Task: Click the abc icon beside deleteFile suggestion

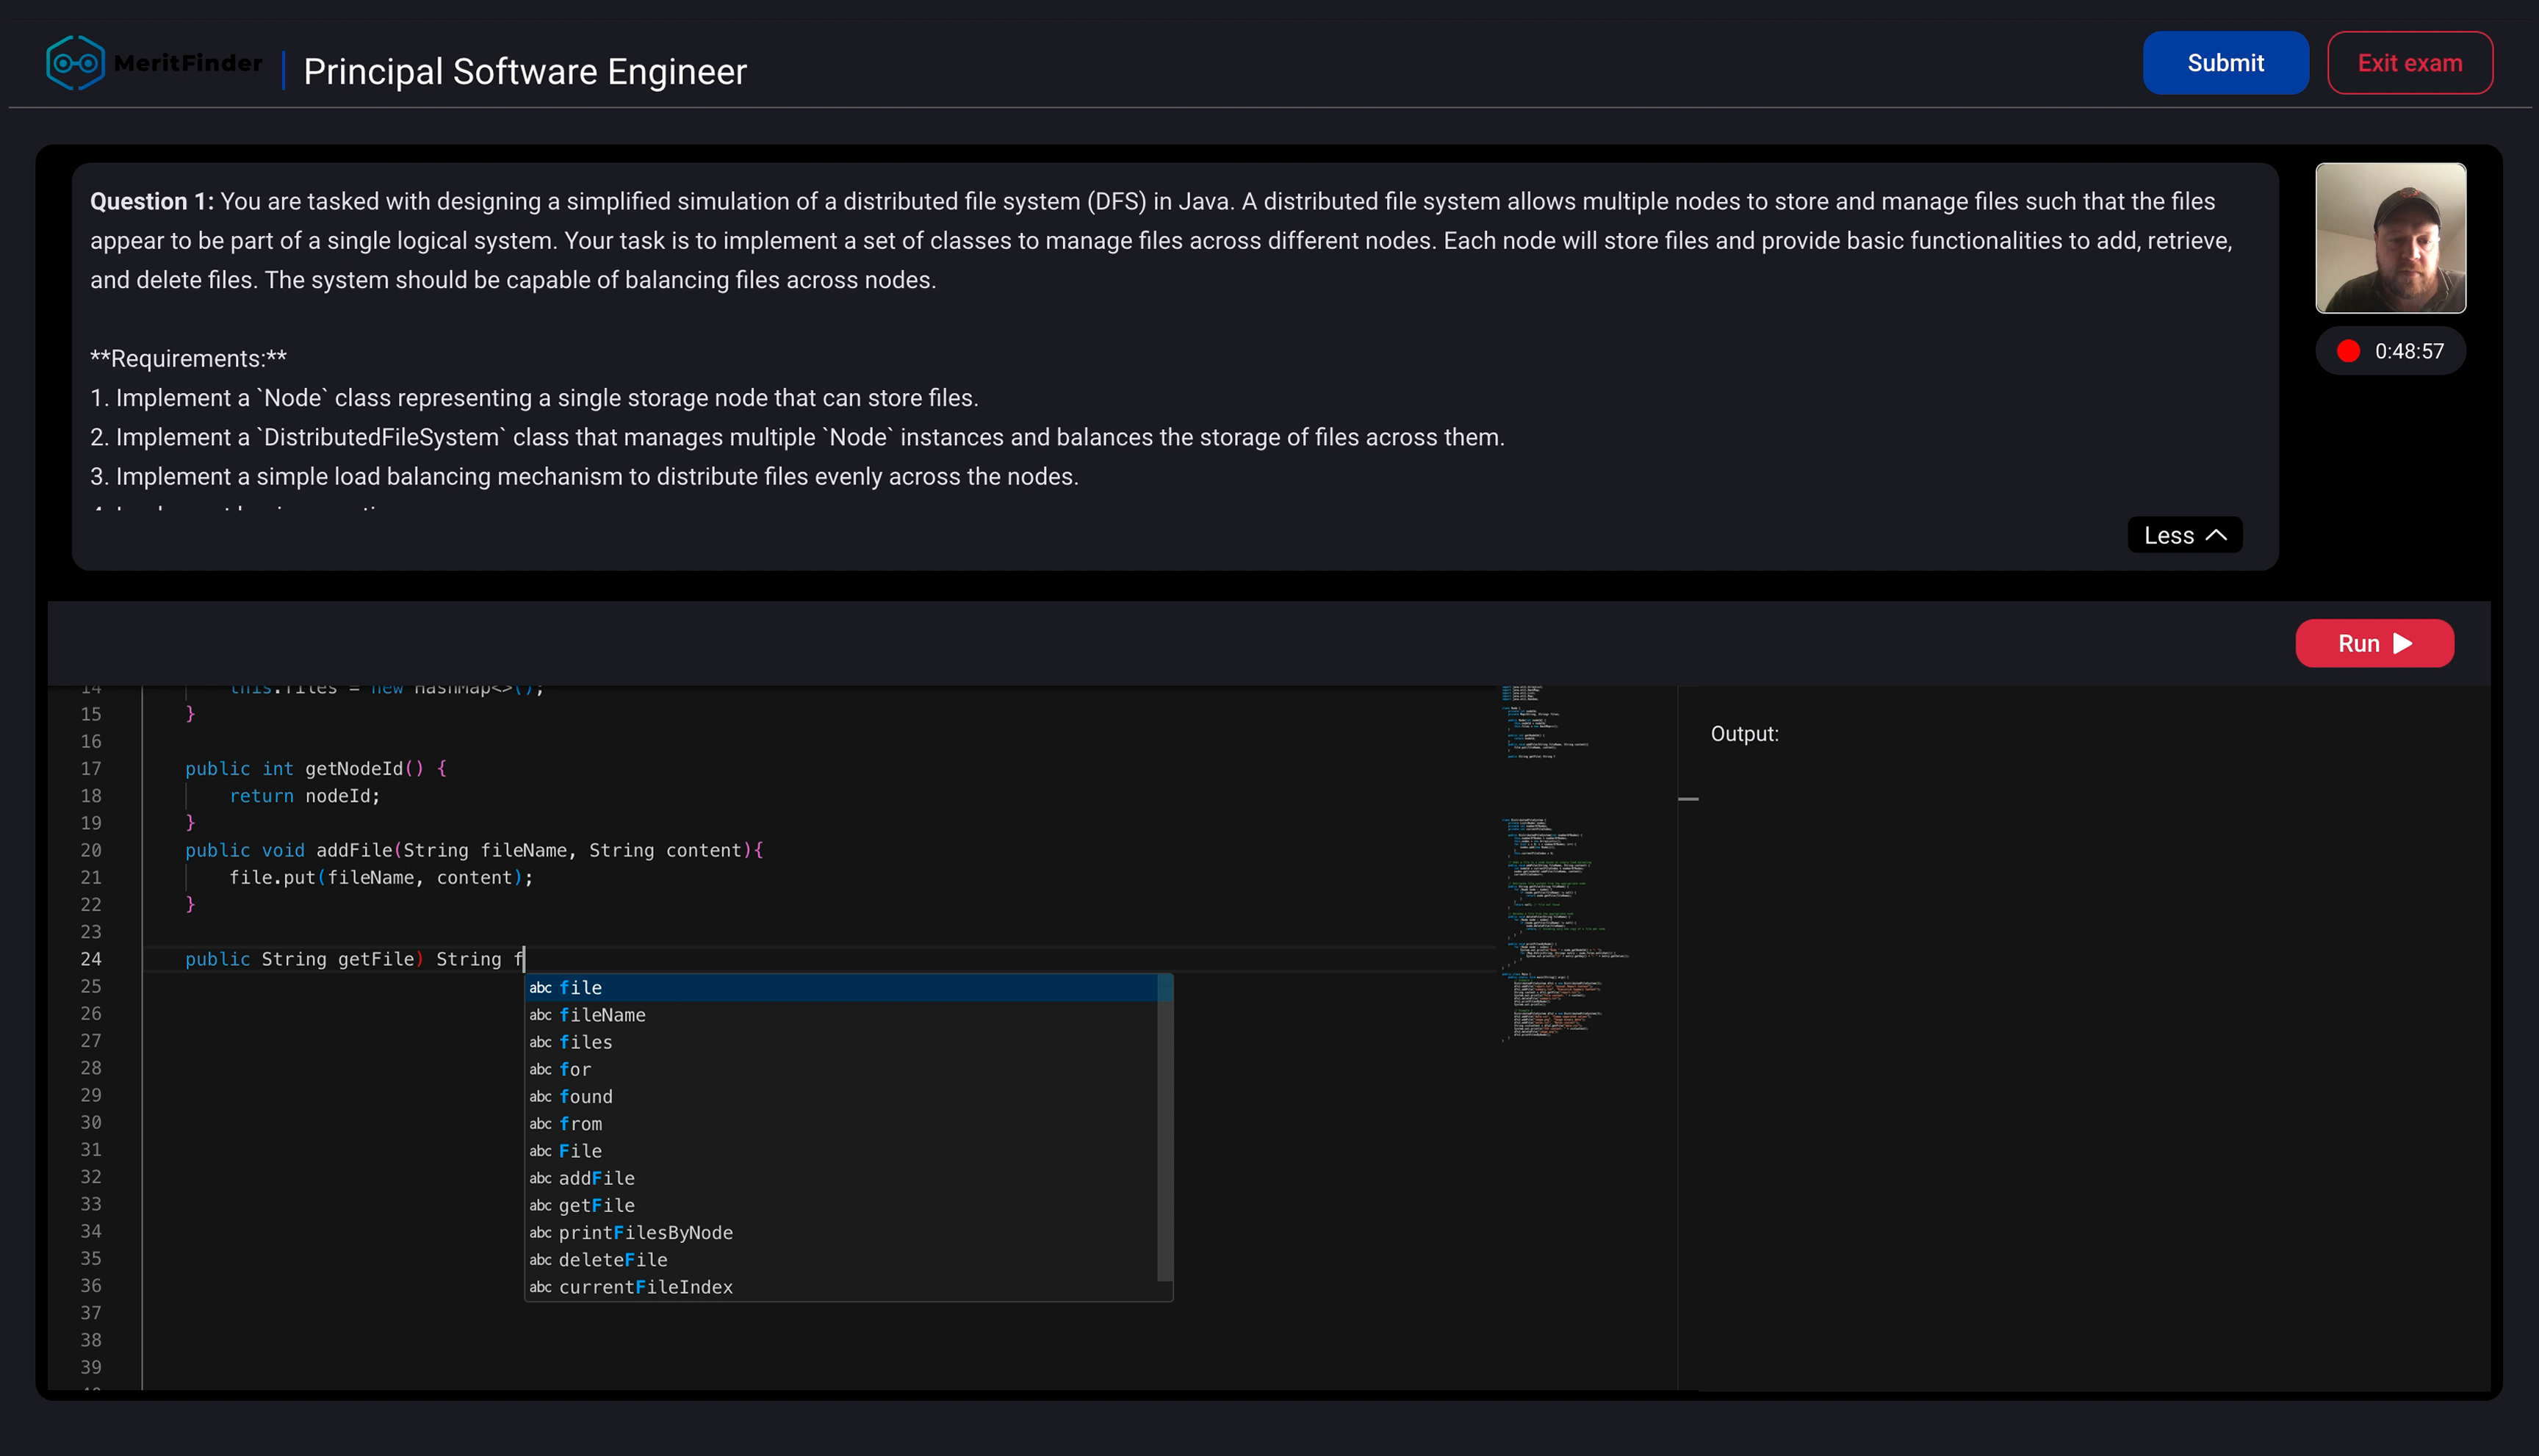Action: coord(540,1260)
